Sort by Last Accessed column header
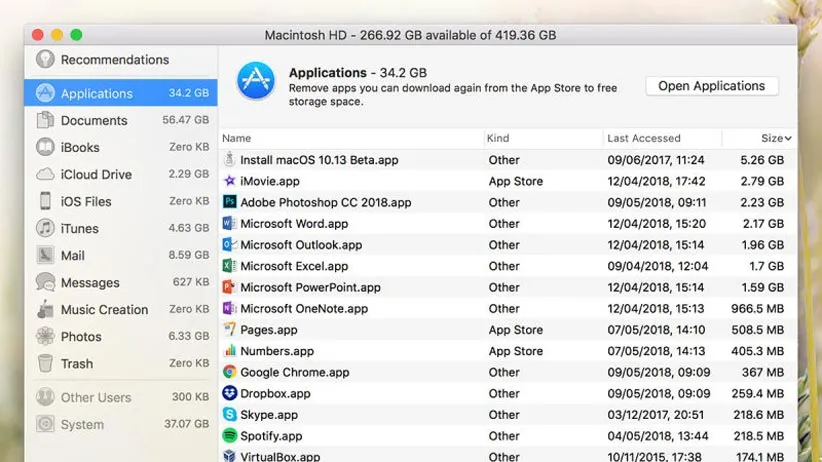Screen dimensions: 822x462 [x=643, y=138]
